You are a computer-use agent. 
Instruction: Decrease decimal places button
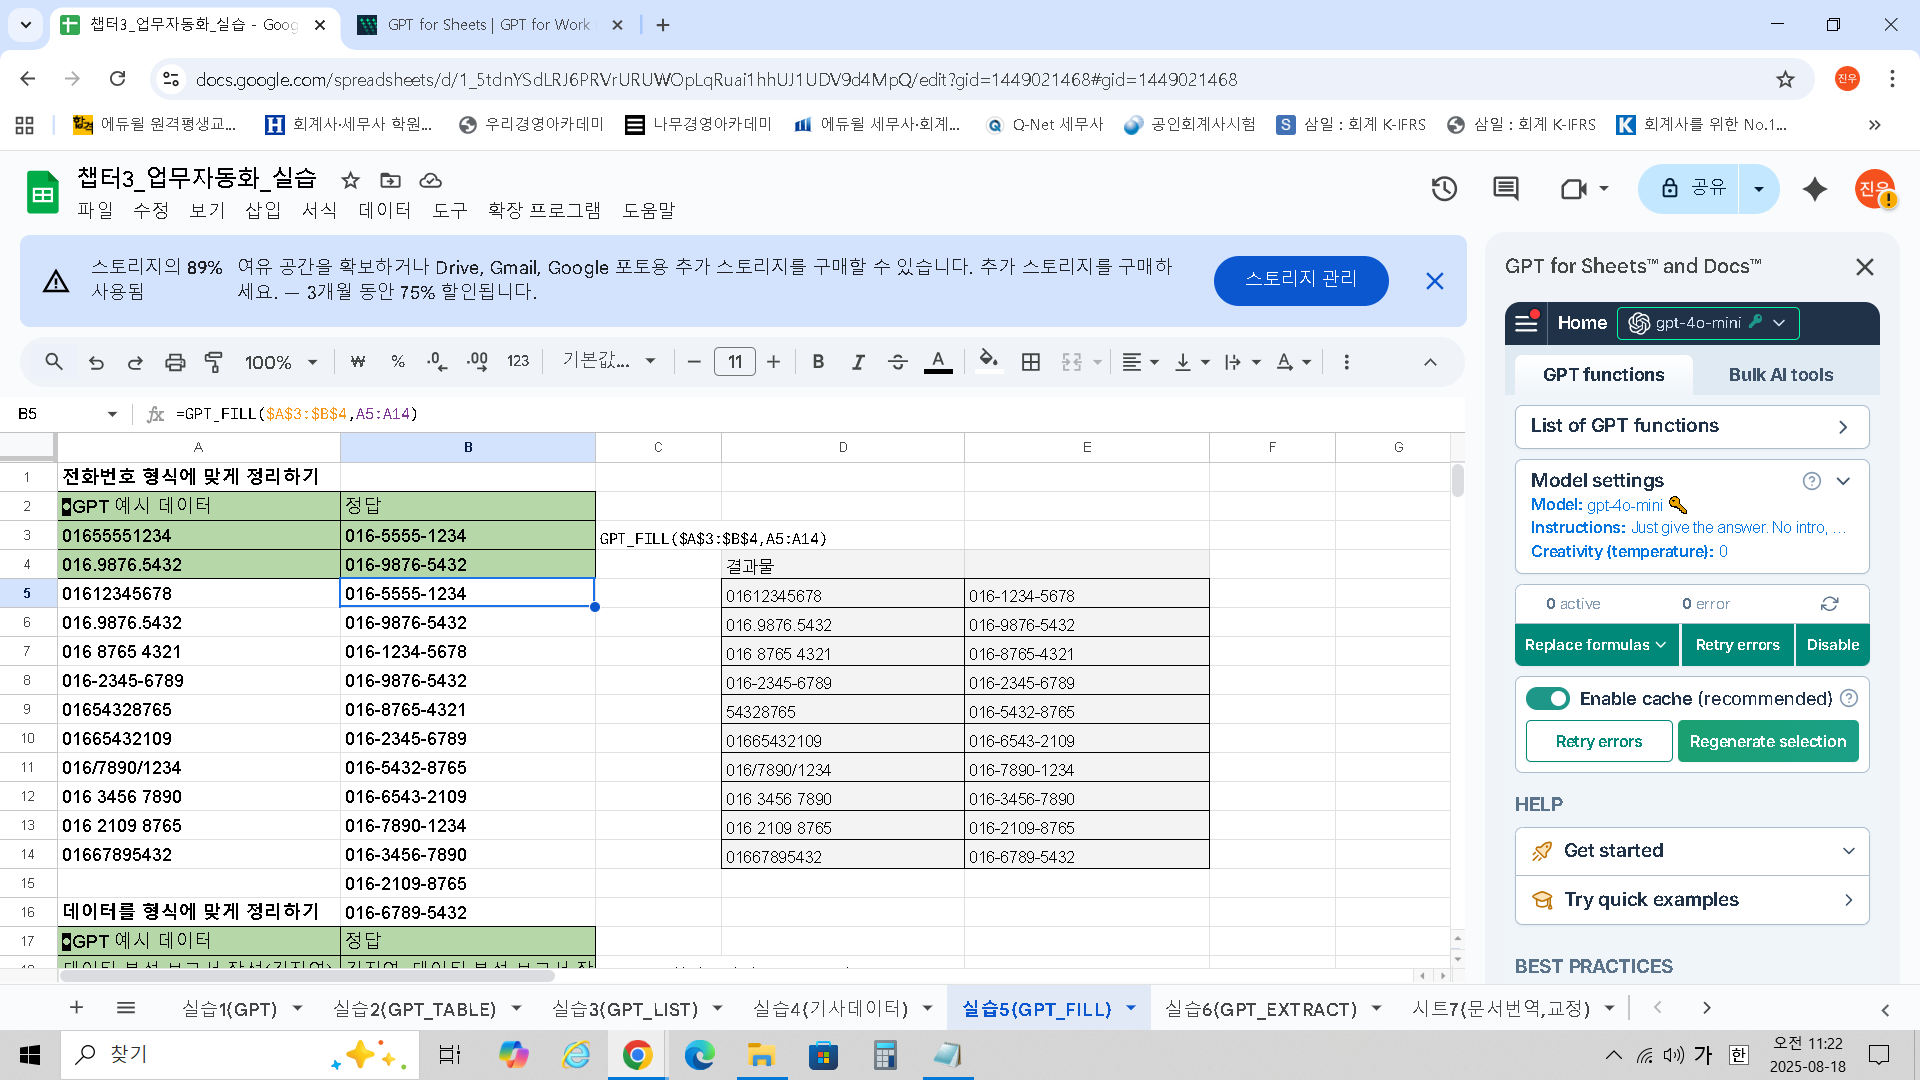coord(437,362)
